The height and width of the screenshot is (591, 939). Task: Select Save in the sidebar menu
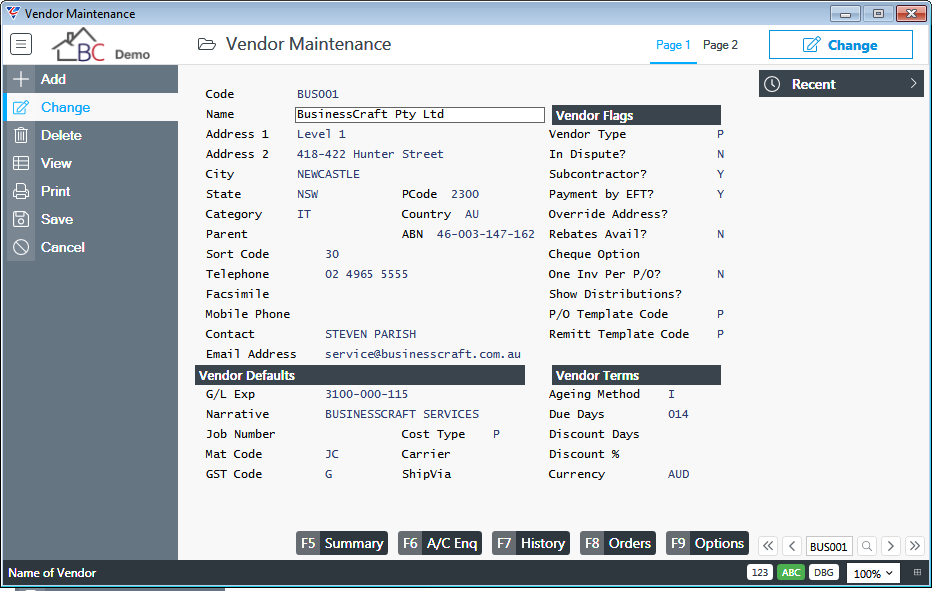(x=91, y=219)
